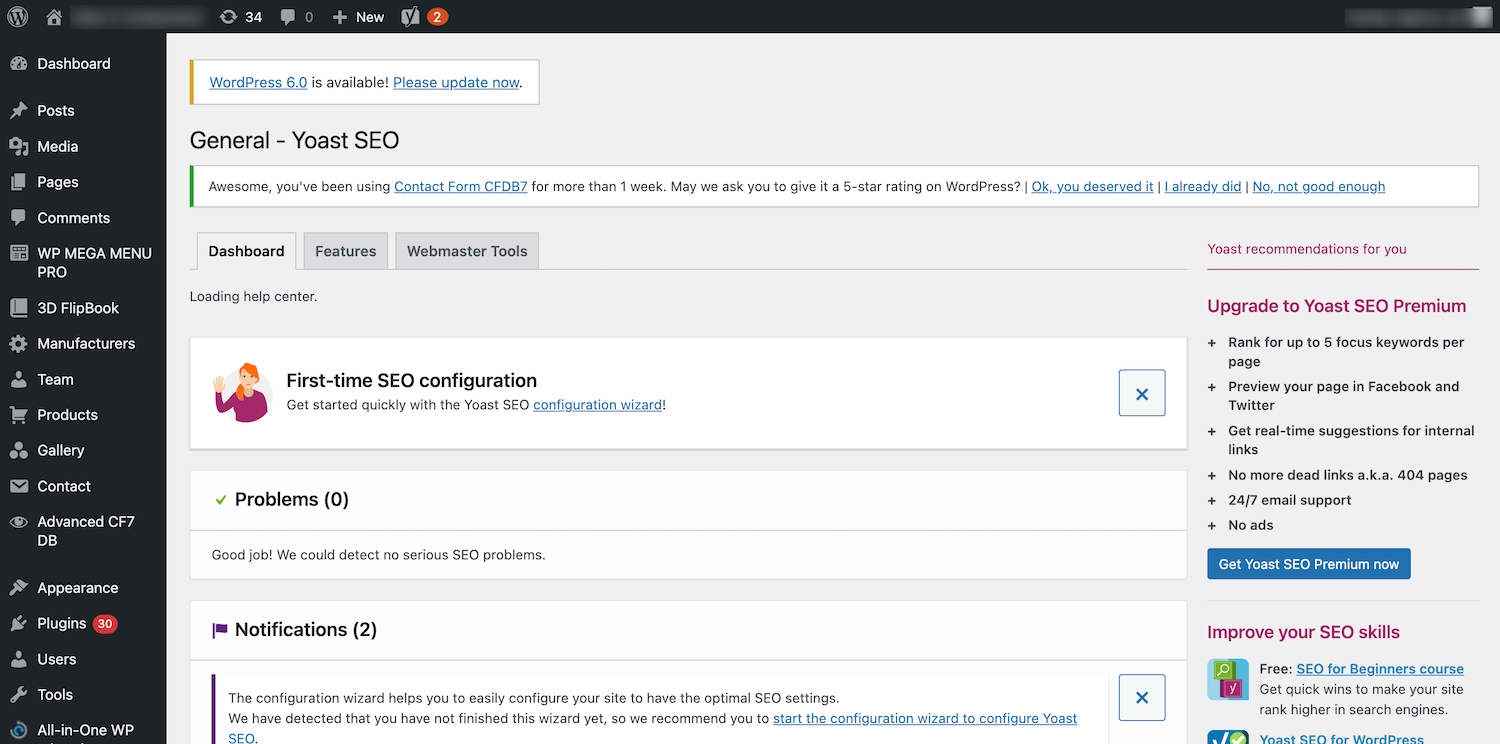
Task: Click the Team person icon
Action: [18, 380]
